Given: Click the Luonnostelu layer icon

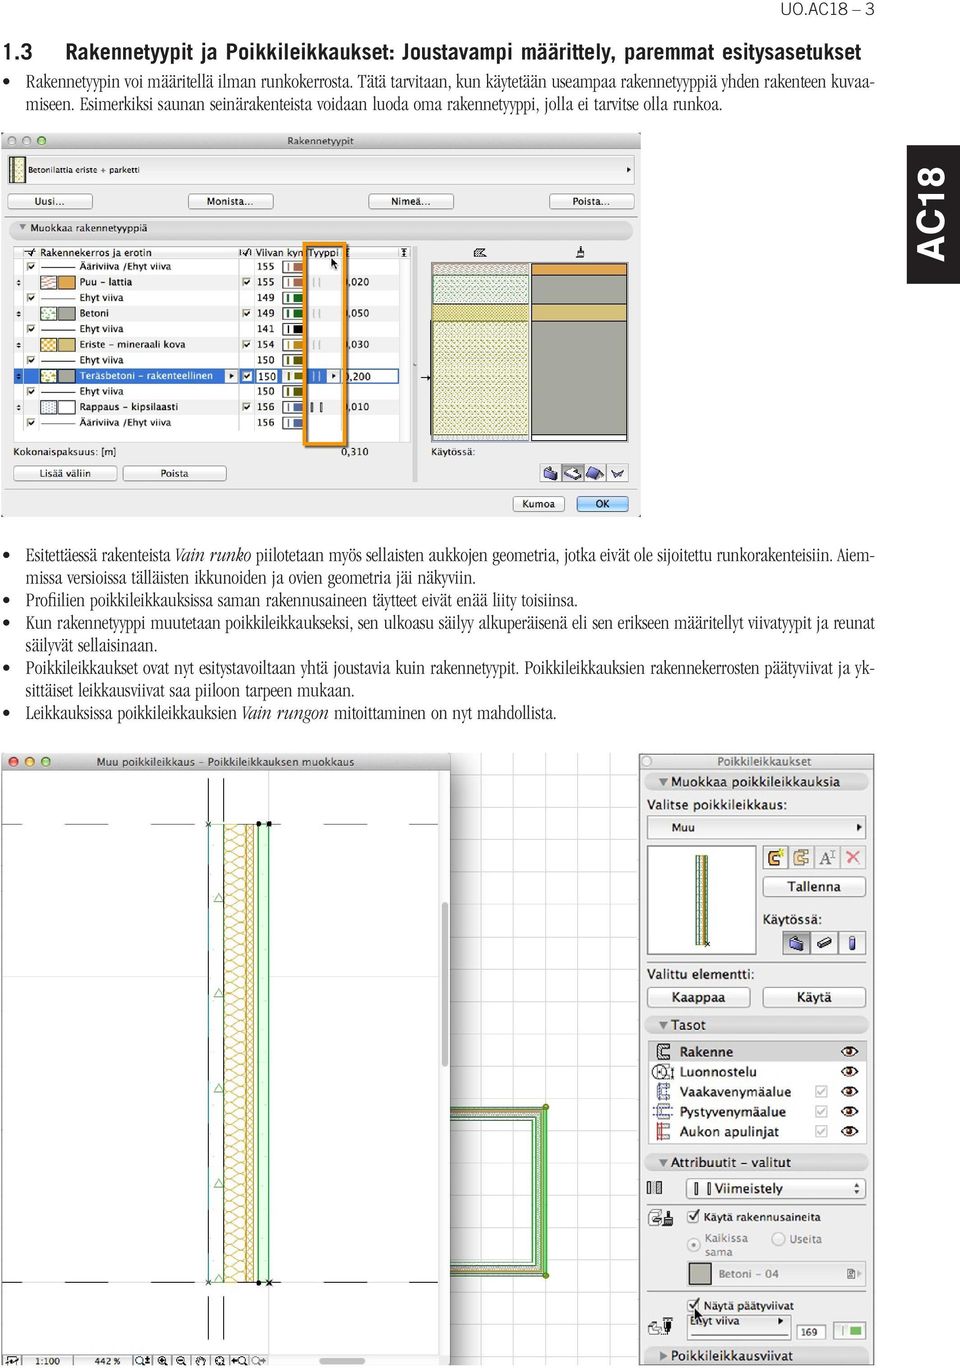Looking at the screenshot, I should tap(663, 1071).
